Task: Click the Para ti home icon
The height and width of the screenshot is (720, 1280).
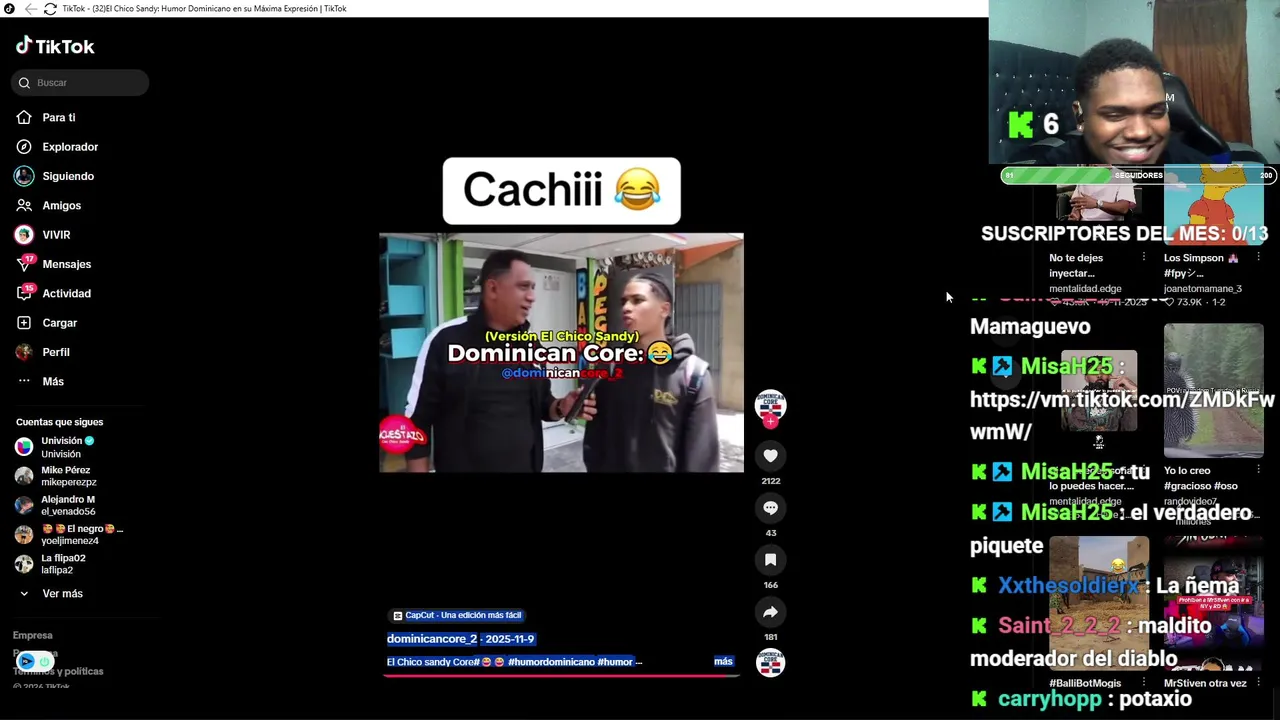Action: pyautogui.click(x=24, y=118)
